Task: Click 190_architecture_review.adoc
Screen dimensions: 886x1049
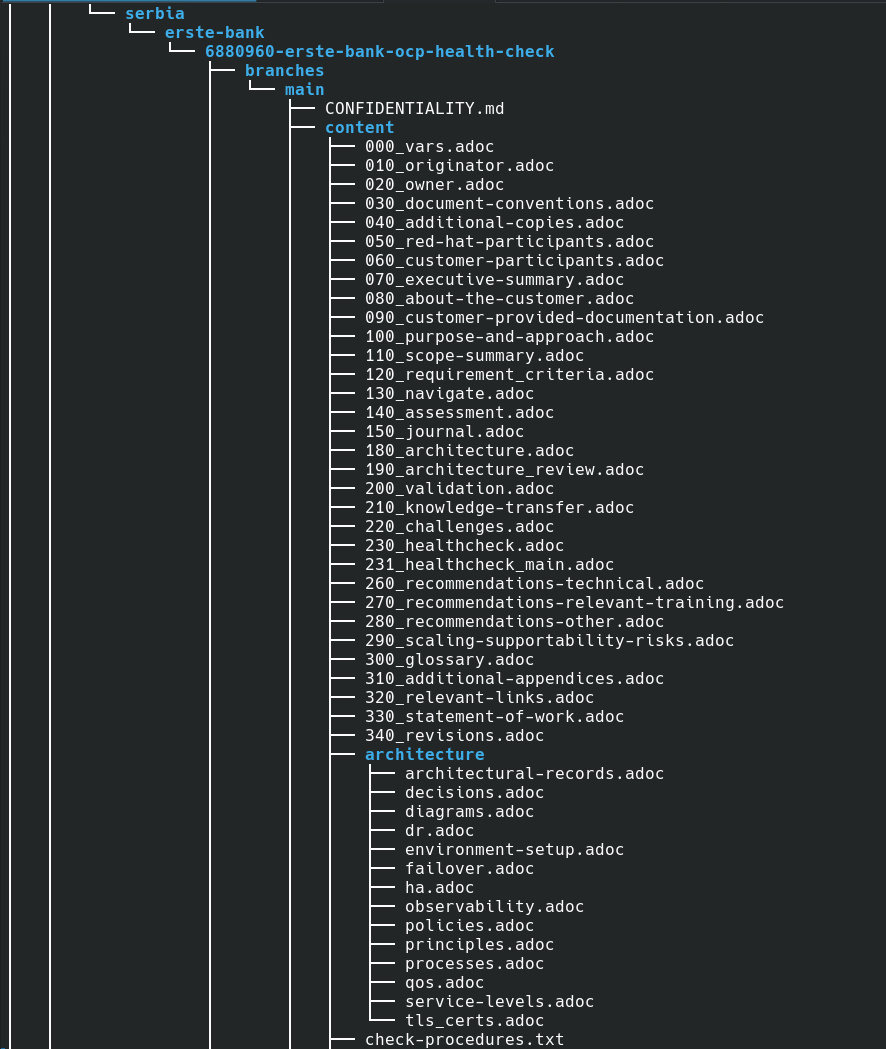Action: pyautogui.click(x=505, y=470)
